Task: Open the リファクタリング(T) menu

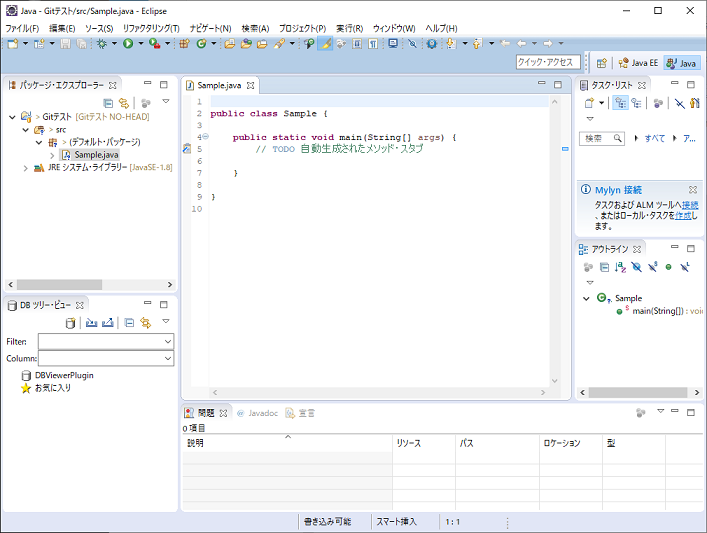Action: coord(150,28)
